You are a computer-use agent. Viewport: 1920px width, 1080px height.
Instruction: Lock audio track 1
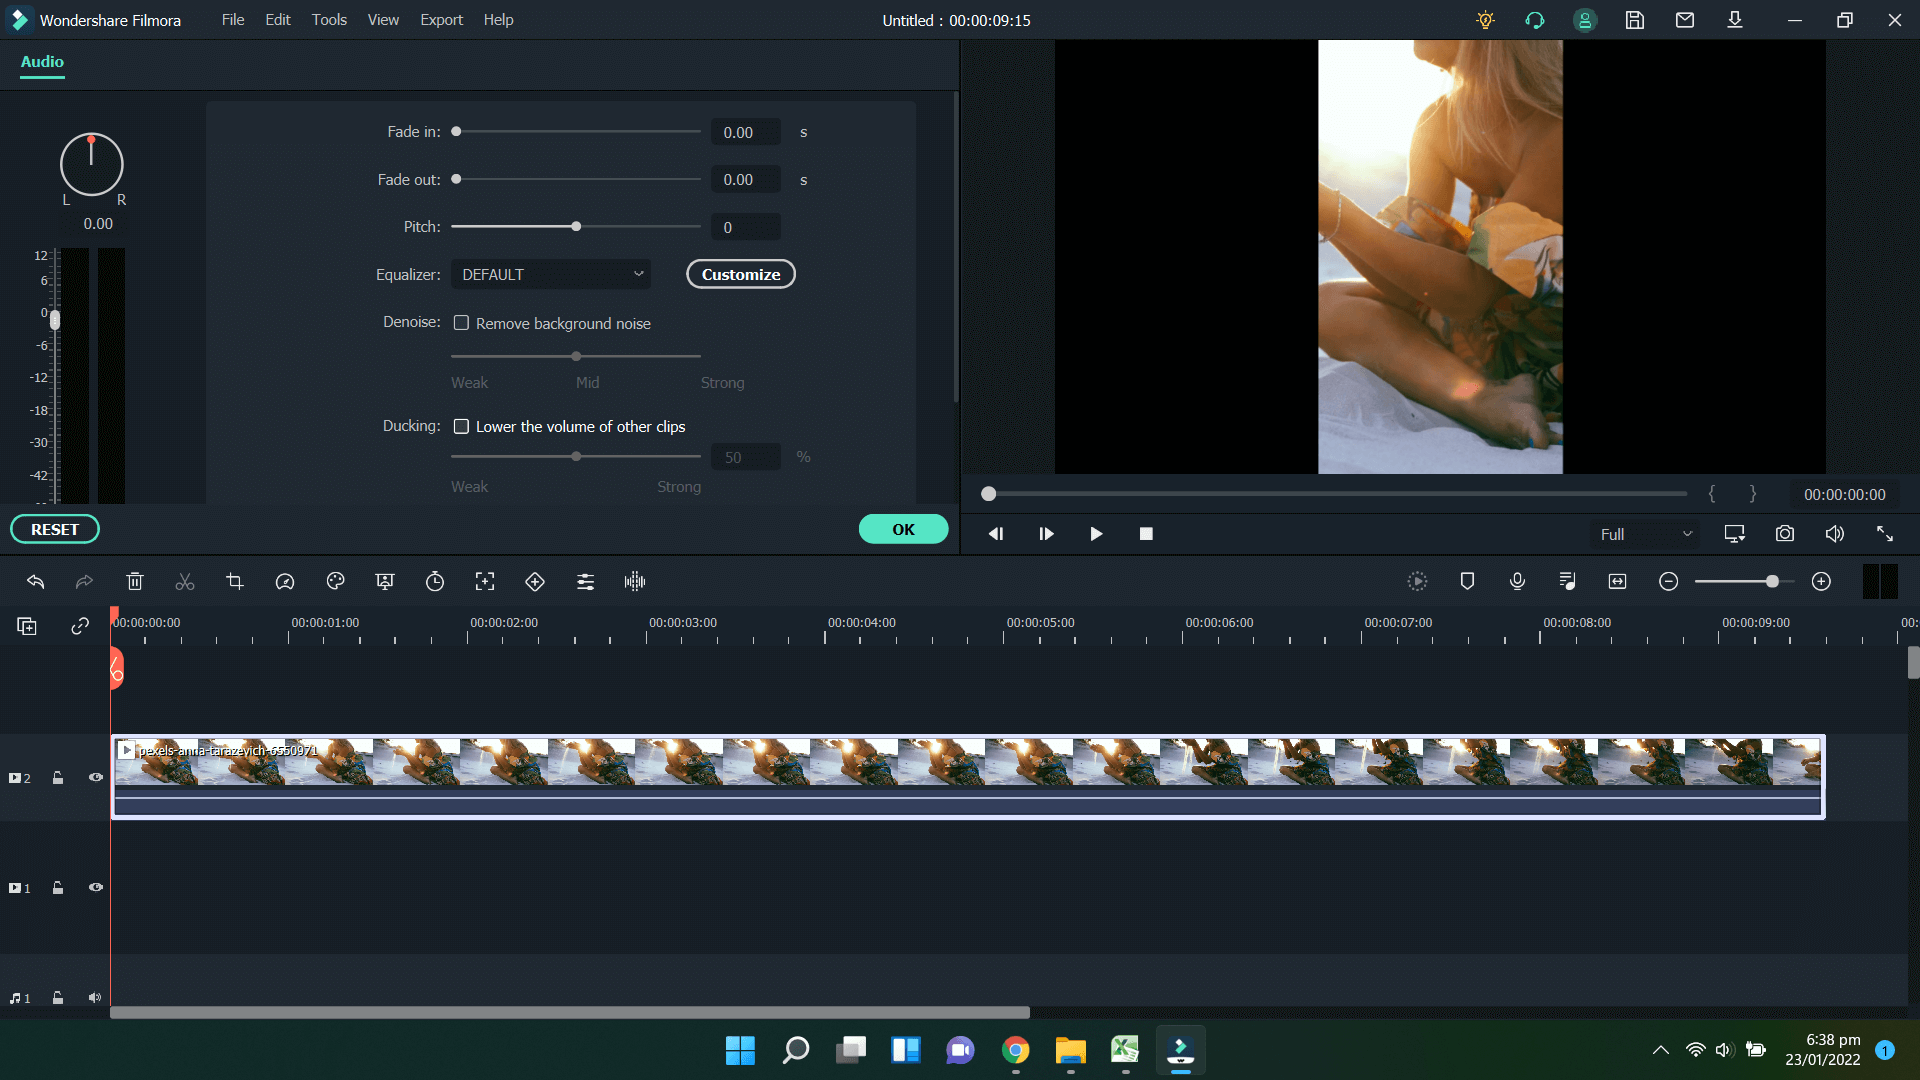click(x=58, y=997)
